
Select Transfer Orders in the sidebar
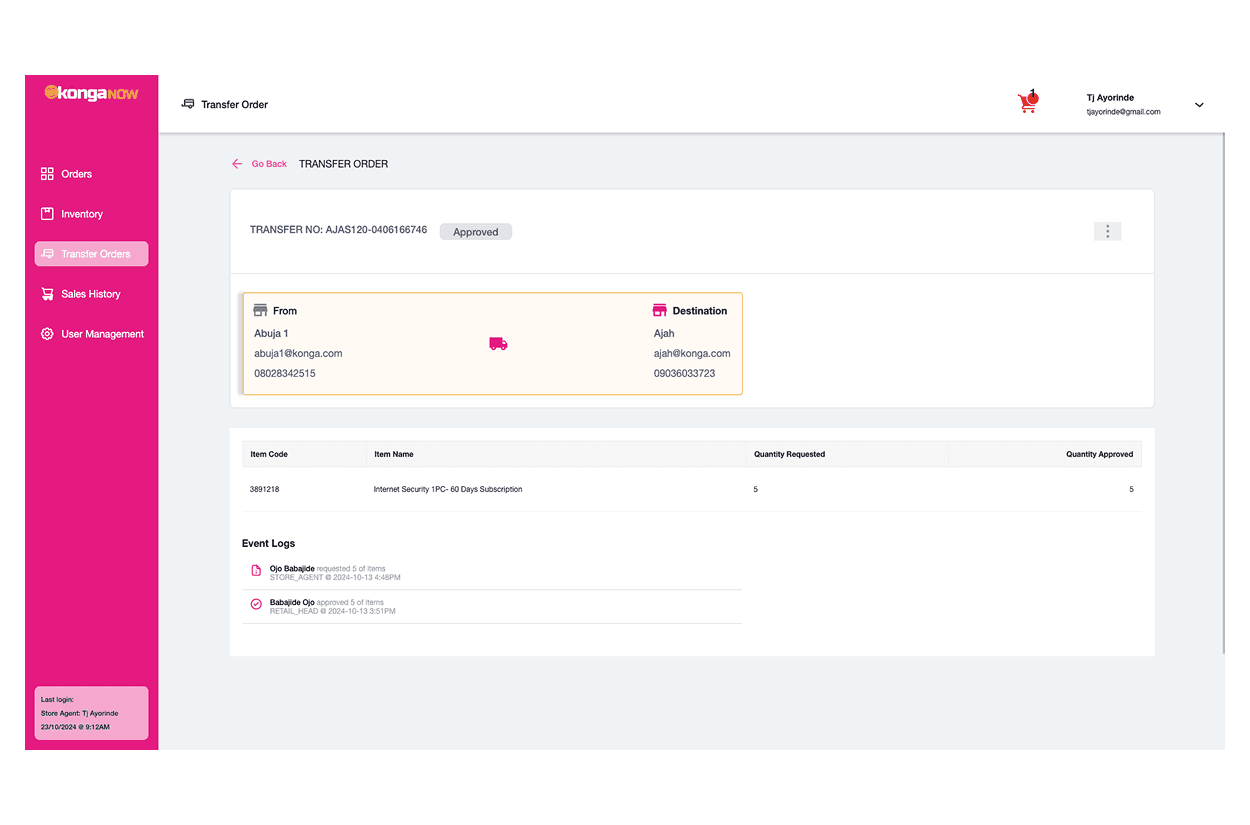(x=92, y=254)
